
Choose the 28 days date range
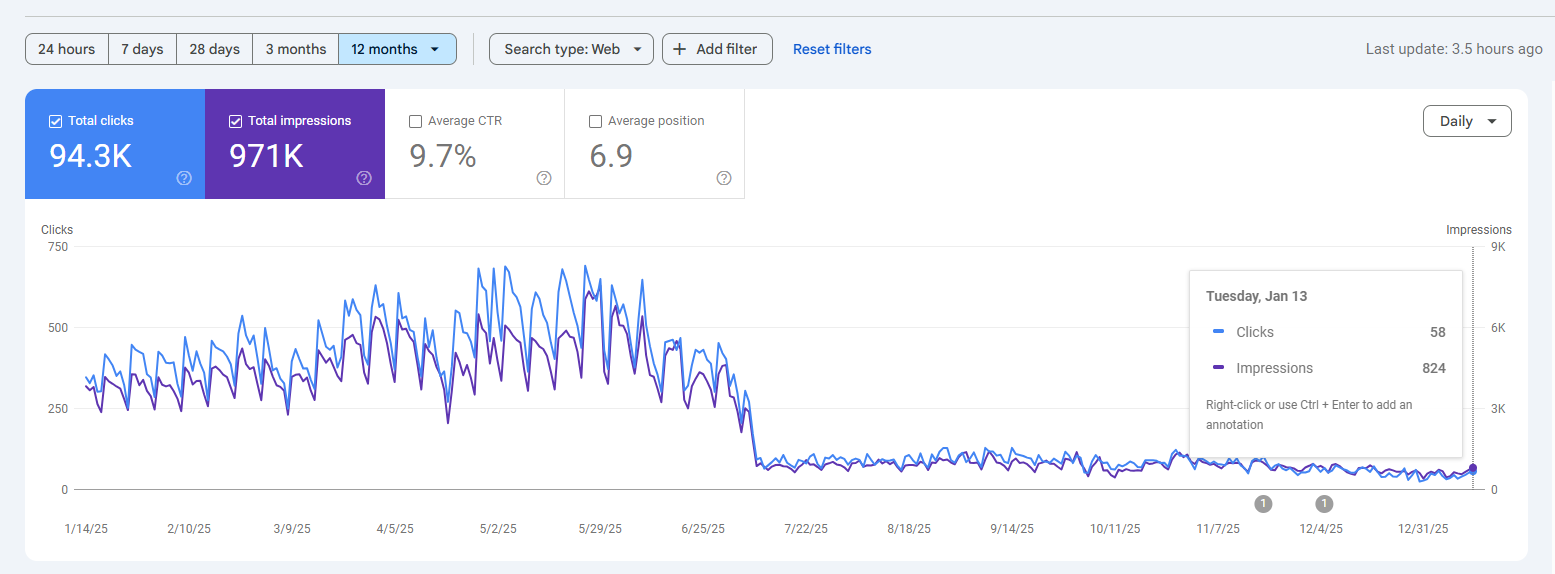[x=214, y=49]
